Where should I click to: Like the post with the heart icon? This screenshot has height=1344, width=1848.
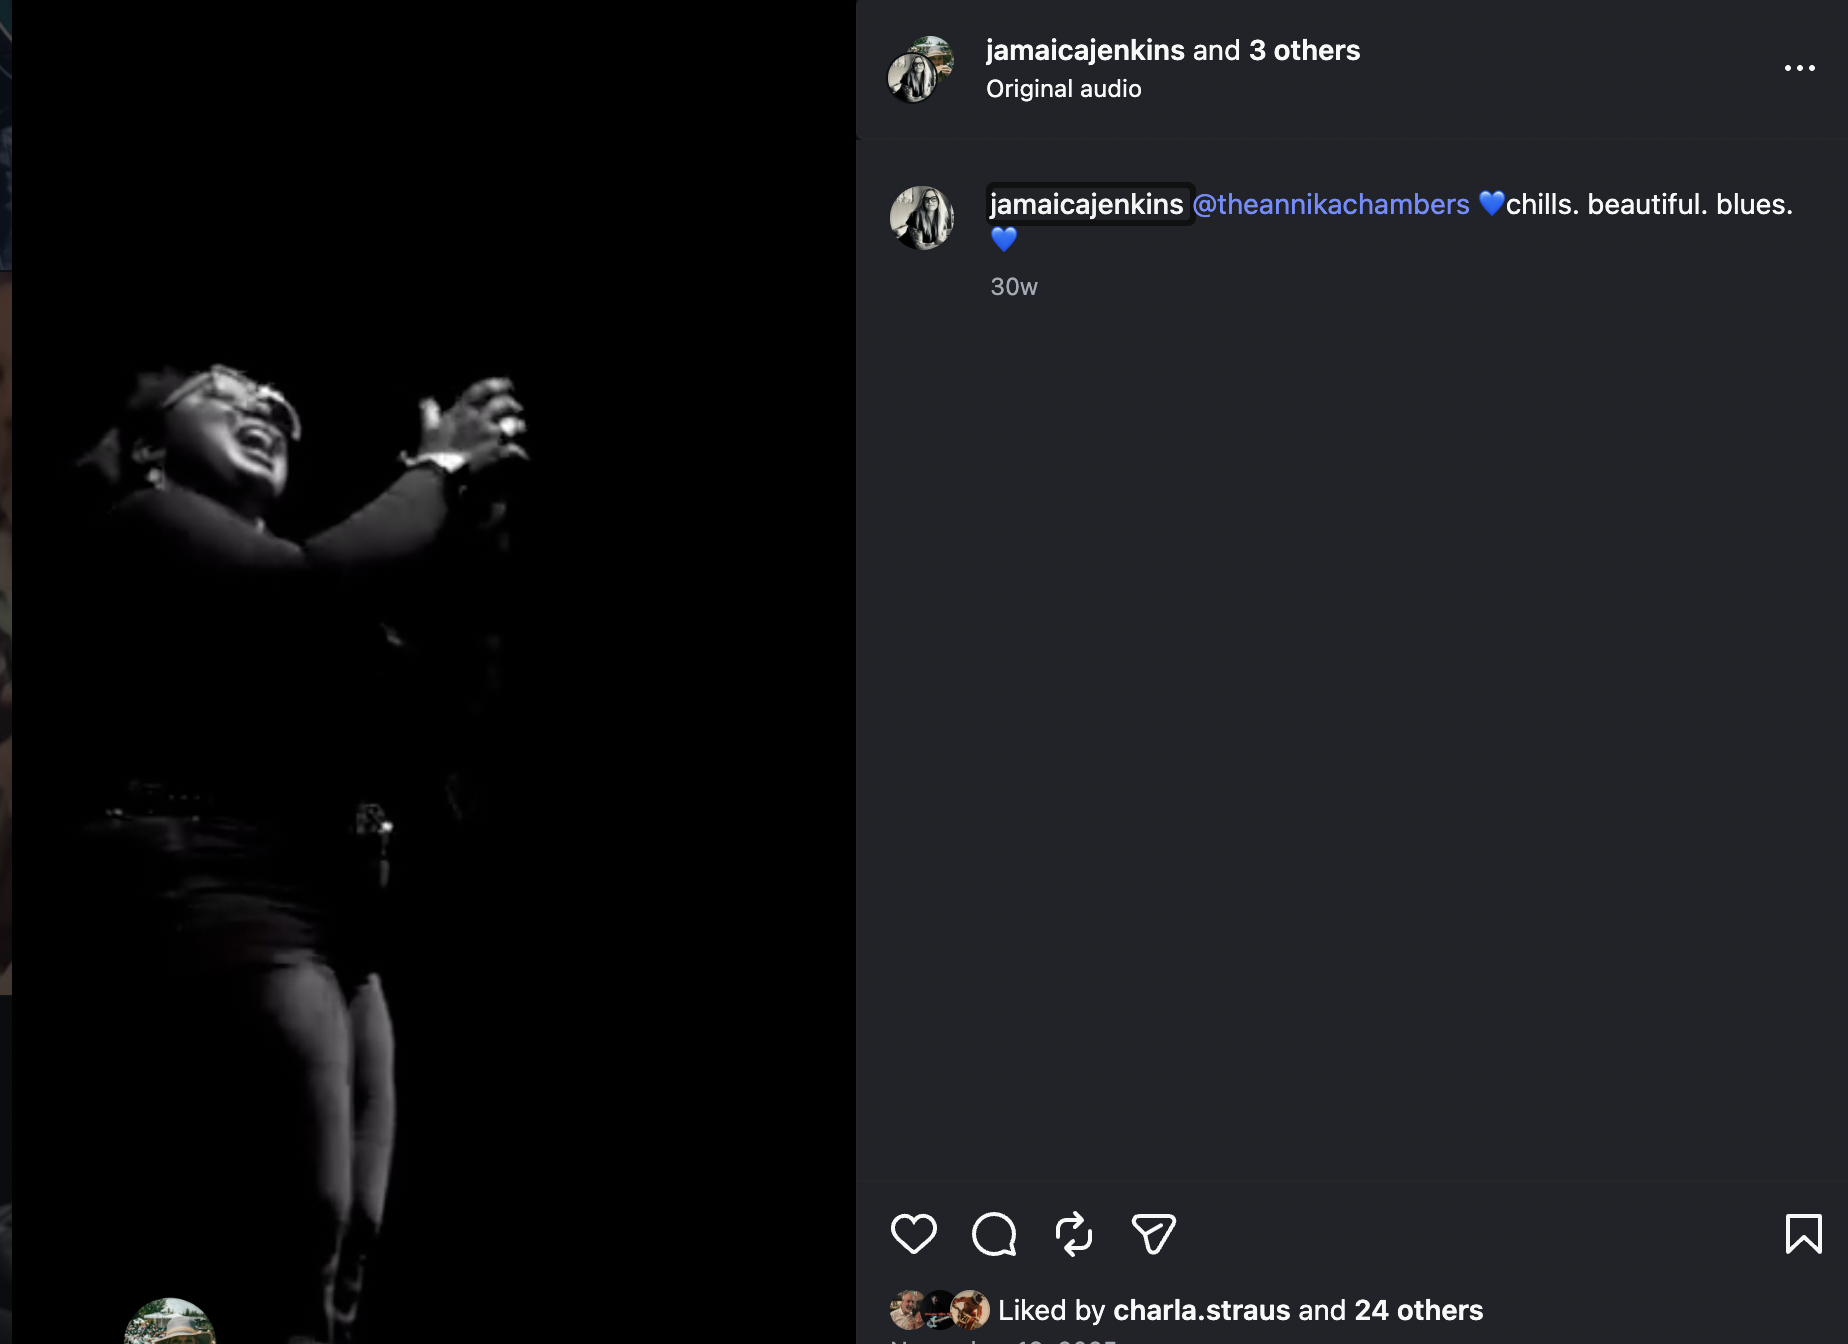(913, 1233)
